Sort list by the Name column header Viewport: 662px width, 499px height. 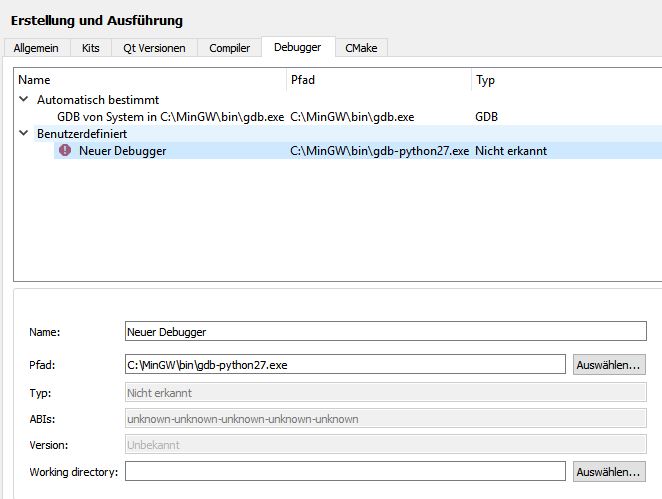(150, 80)
